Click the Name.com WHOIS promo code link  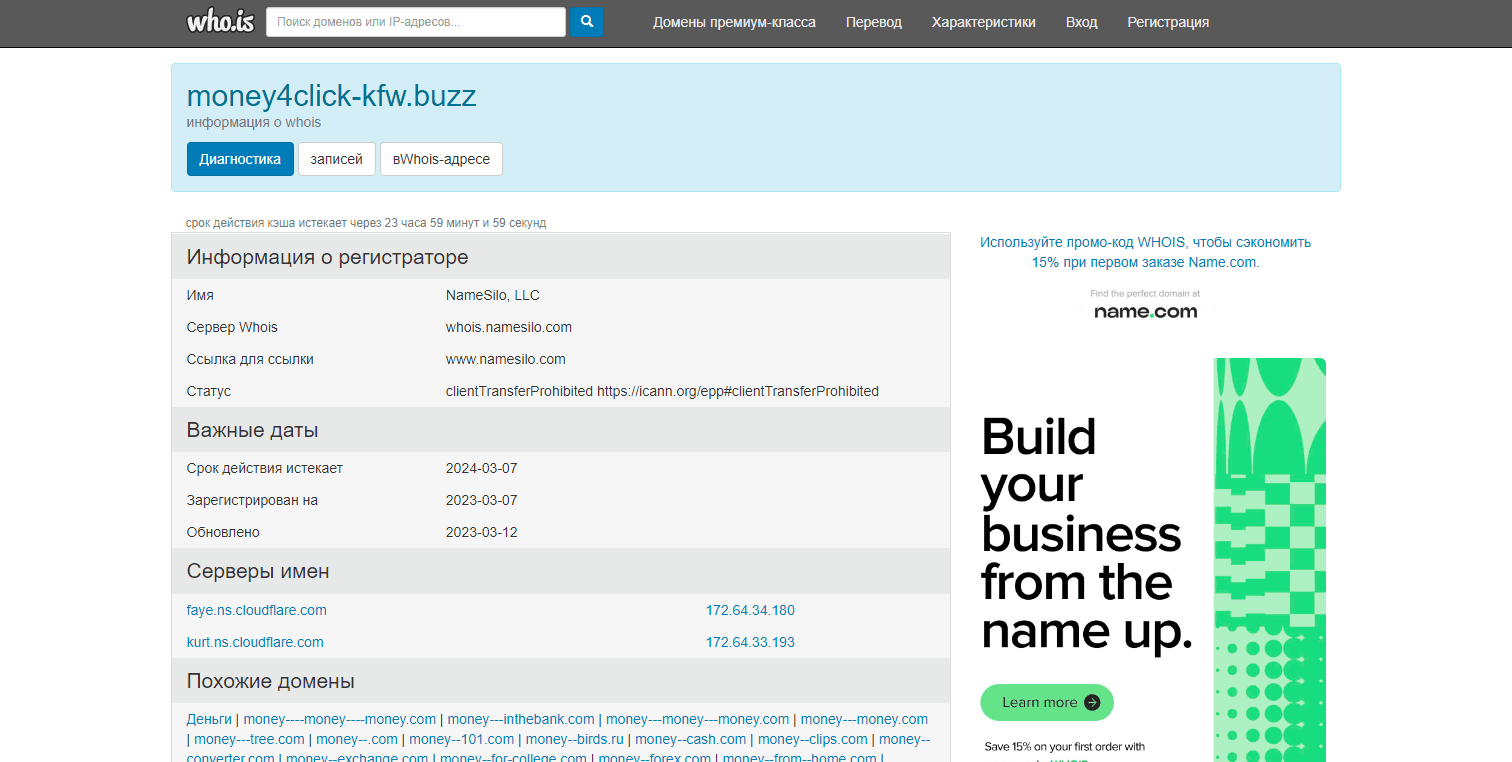[x=1145, y=252]
